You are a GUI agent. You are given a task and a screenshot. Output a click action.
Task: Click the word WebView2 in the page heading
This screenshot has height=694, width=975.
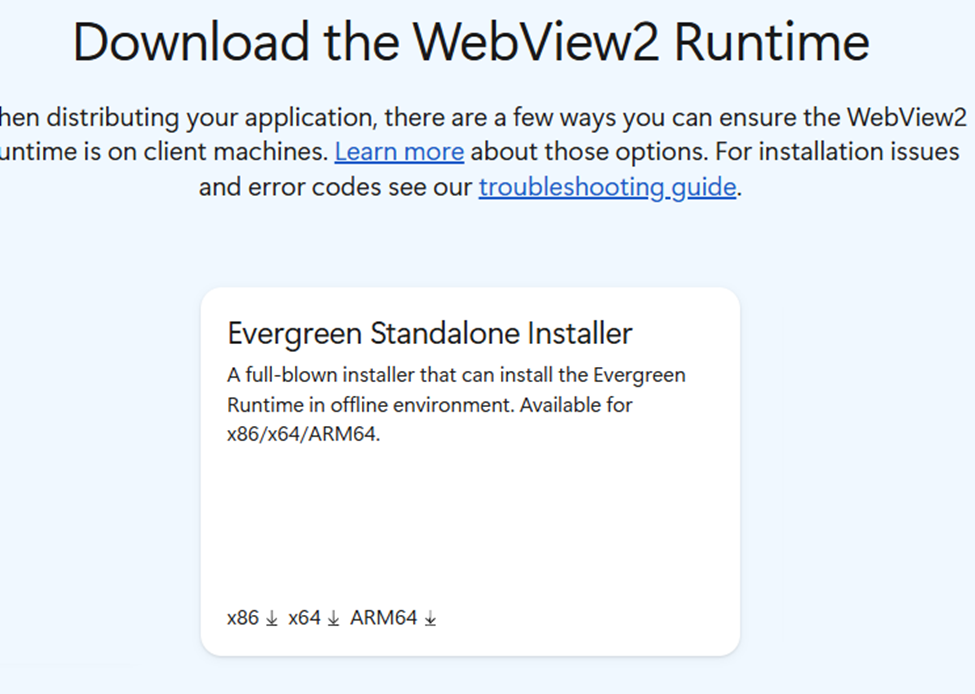click(536, 42)
